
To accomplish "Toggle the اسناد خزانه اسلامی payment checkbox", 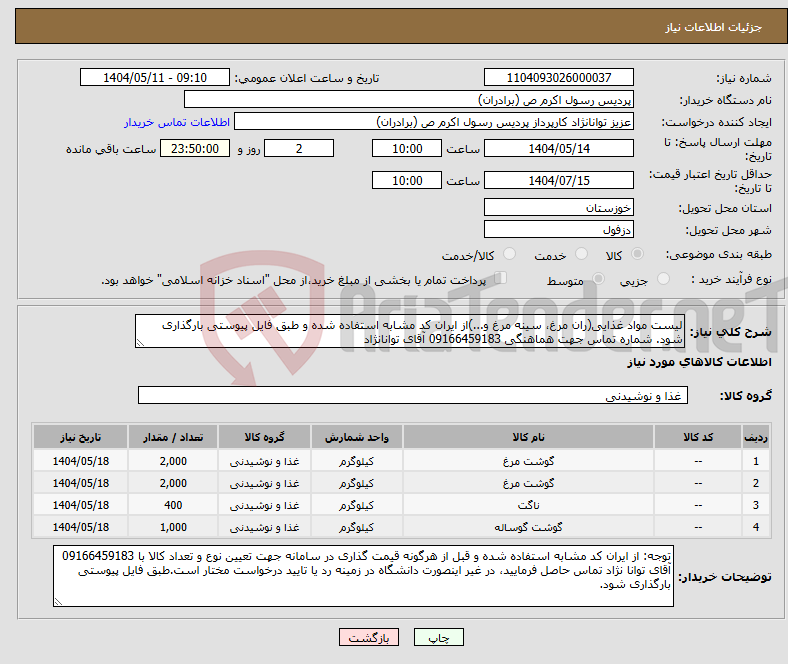I will click(501, 278).
